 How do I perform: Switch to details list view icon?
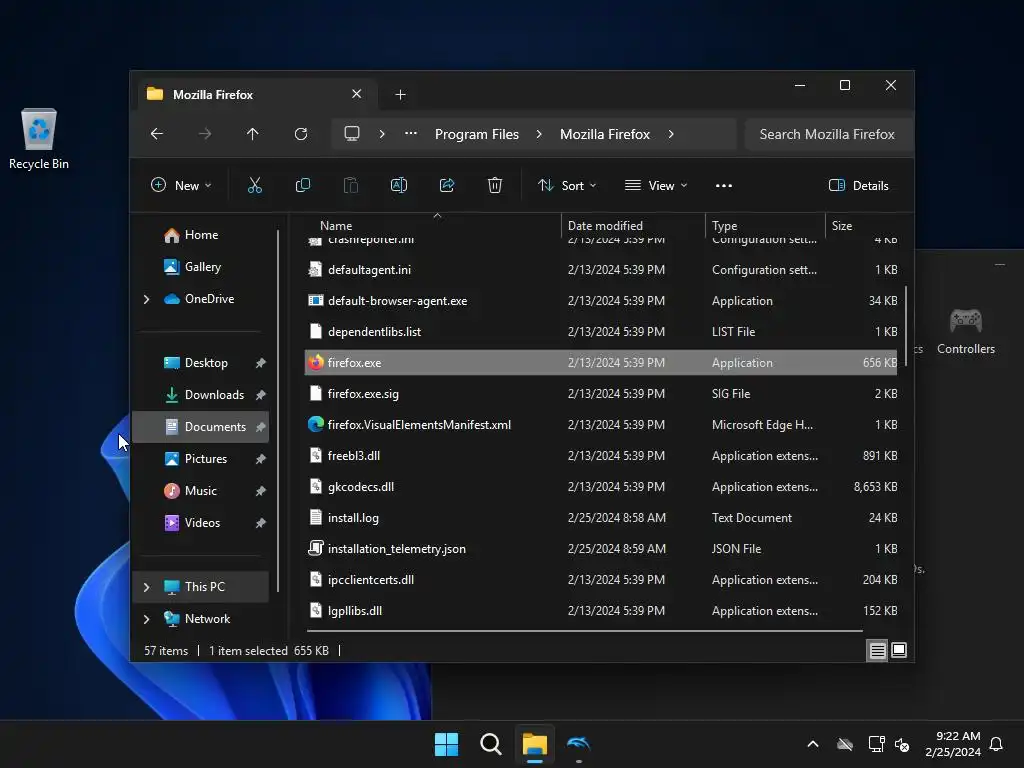pyautogui.click(x=877, y=650)
